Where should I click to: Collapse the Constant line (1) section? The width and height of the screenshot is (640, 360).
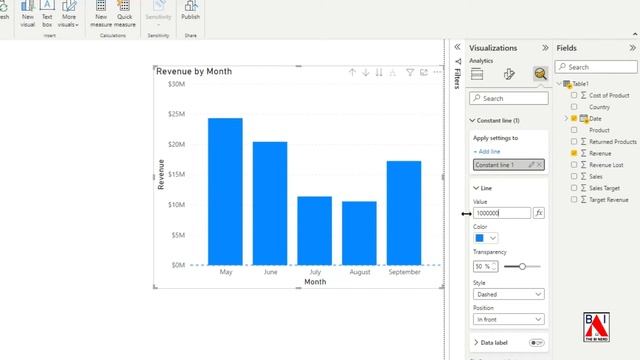473,120
